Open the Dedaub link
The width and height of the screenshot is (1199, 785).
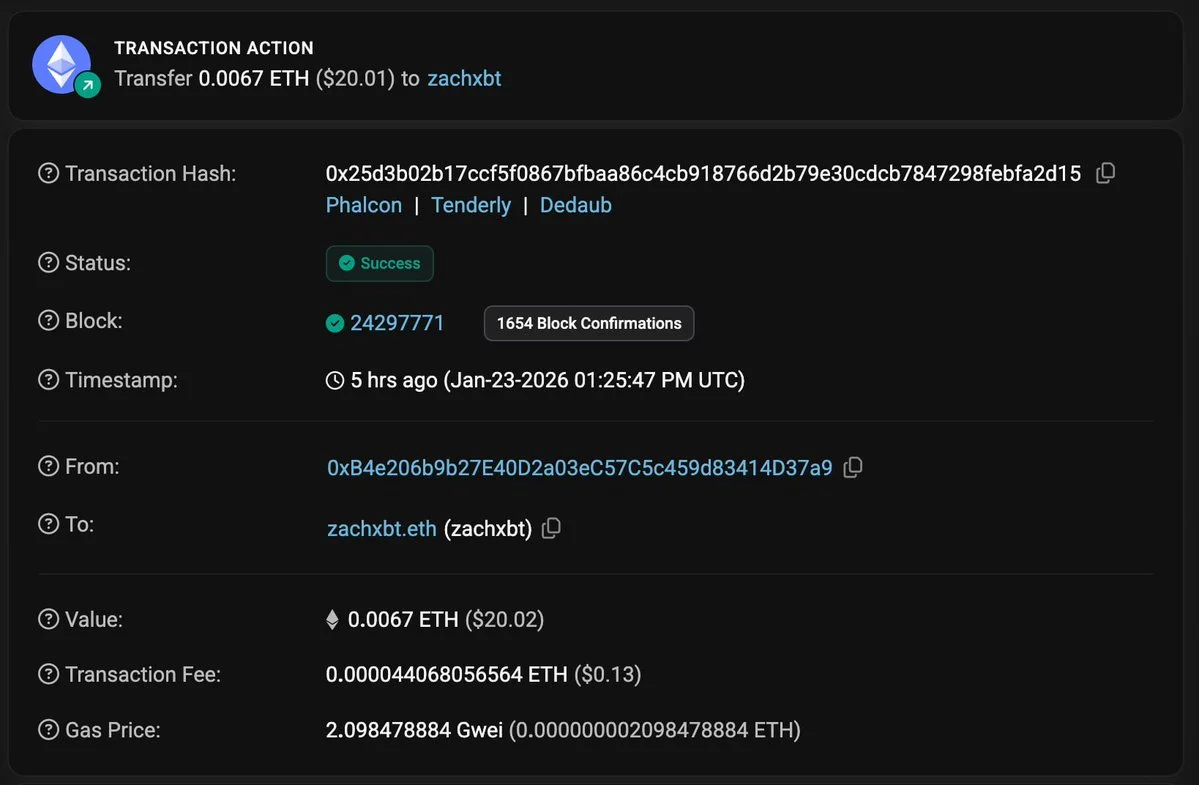[x=576, y=205]
